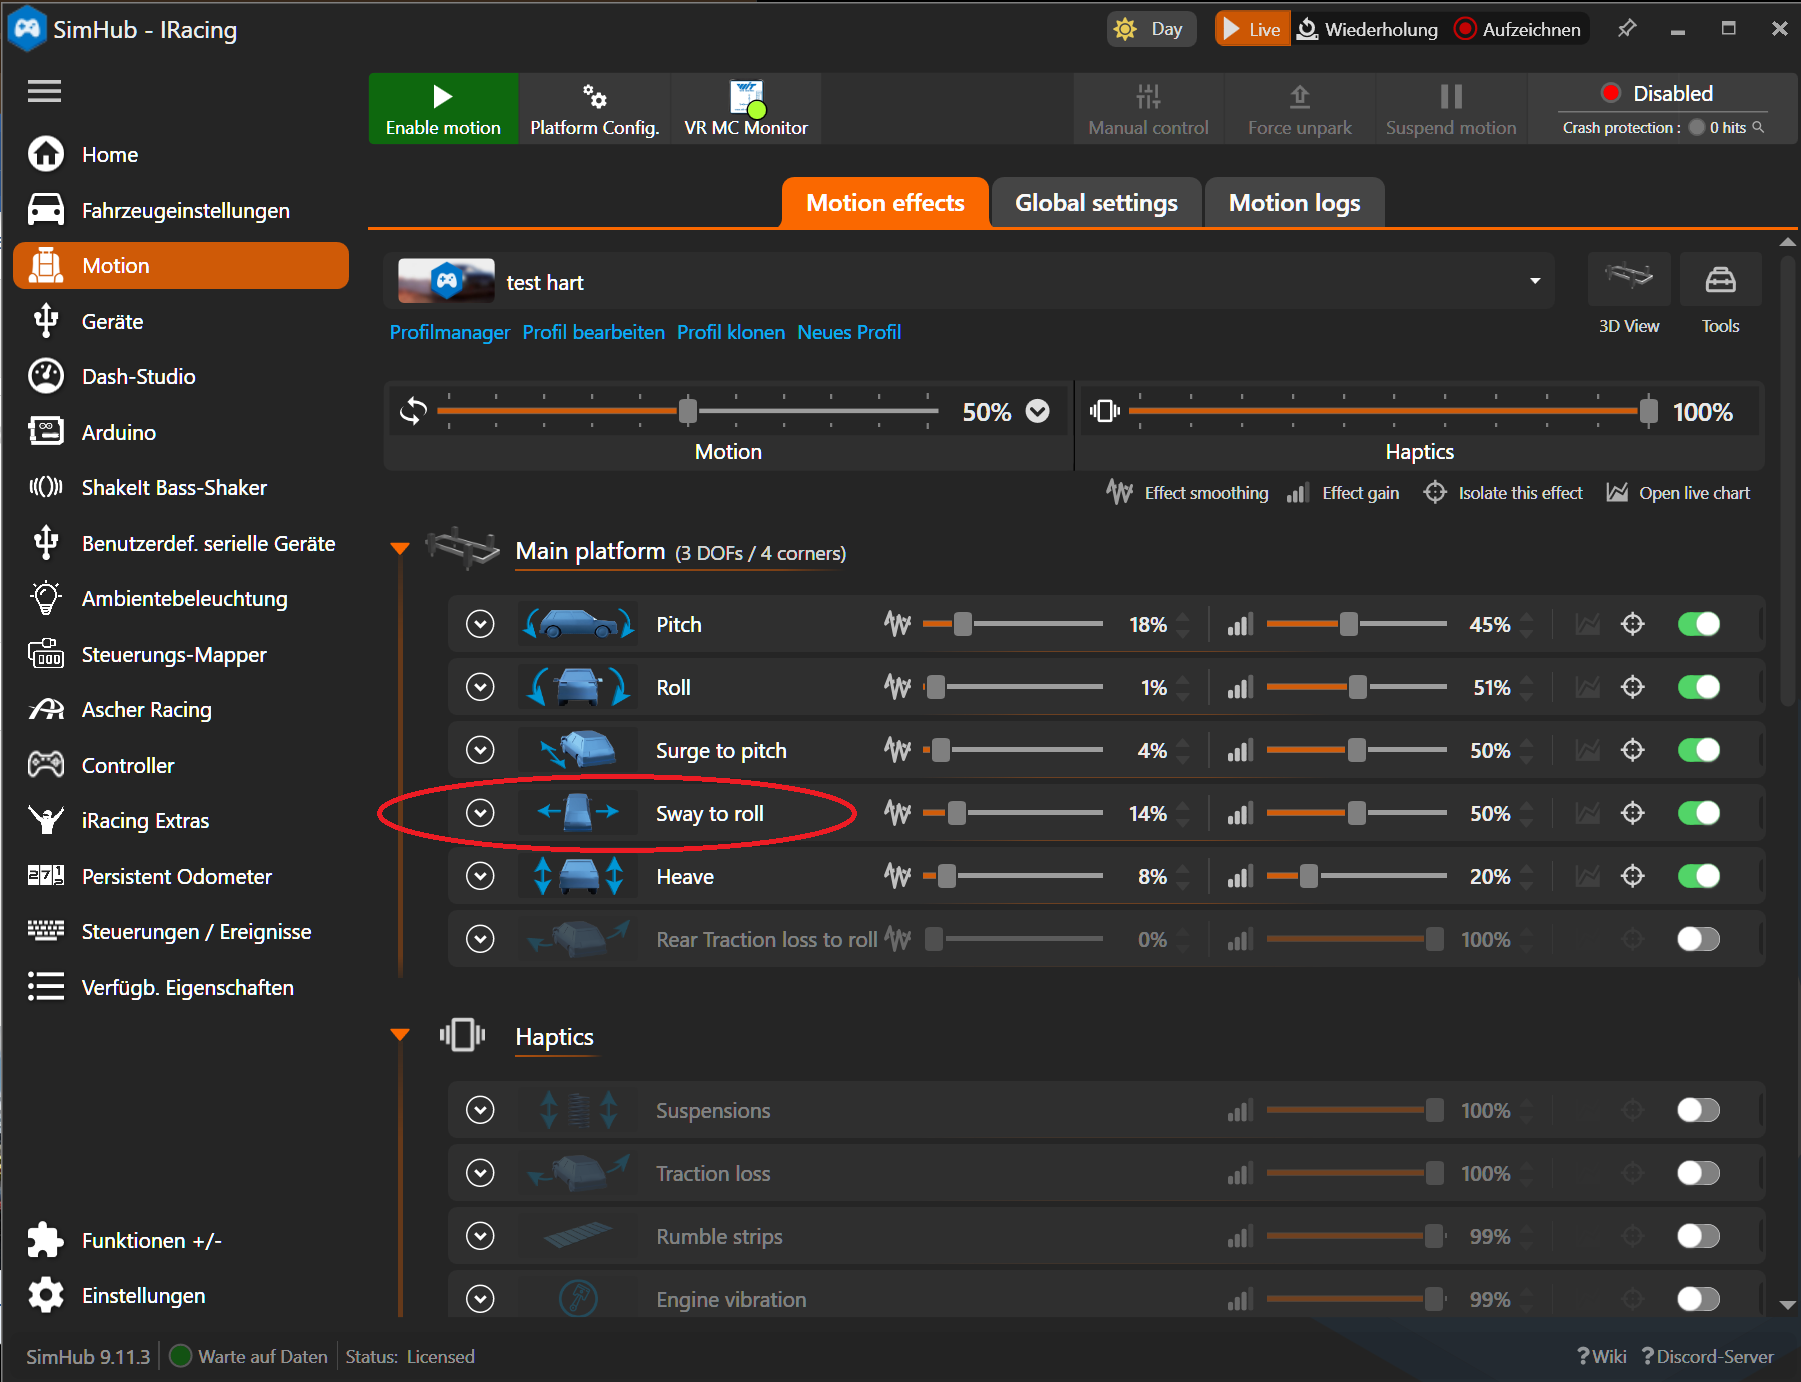Click the Haptics section vibration icon
Screen dimensions: 1801x1382
point(462,1035)
